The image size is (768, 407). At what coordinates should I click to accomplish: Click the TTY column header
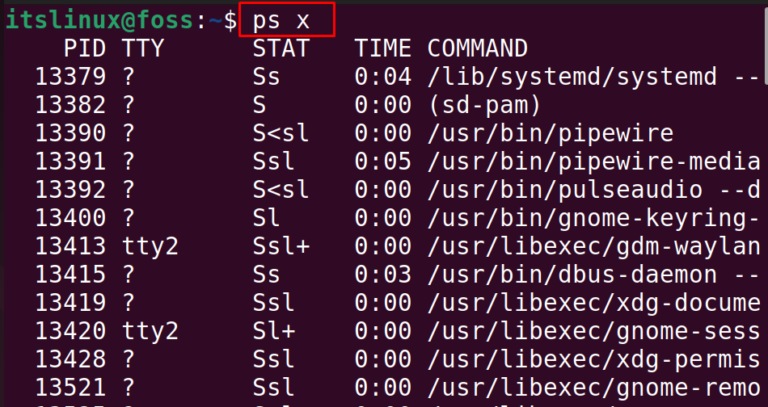point(143,48)
